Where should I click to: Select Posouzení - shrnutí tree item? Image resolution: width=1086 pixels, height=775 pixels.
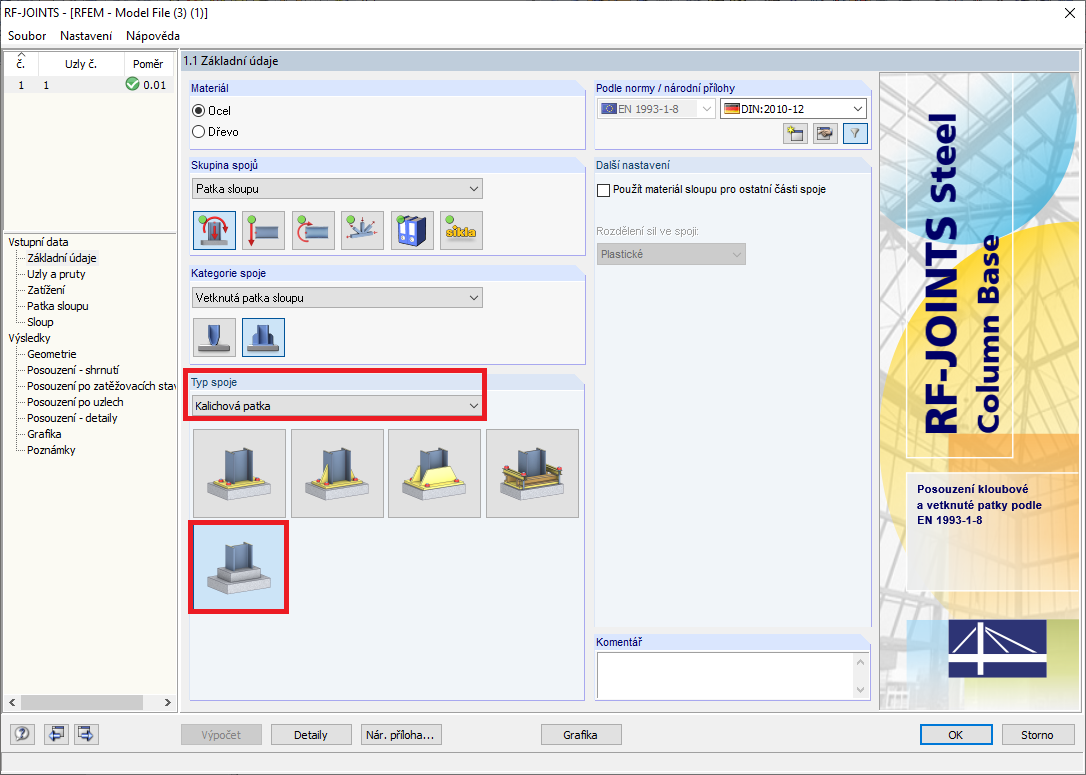click(x=73, y=370)
